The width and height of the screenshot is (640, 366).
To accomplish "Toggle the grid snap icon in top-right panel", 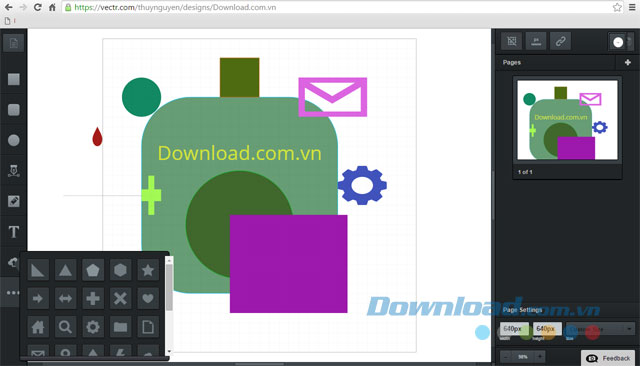I will tap(511, 41).
